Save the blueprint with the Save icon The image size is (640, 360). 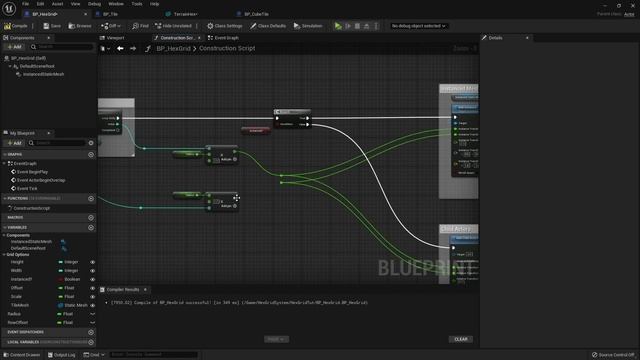52,26
